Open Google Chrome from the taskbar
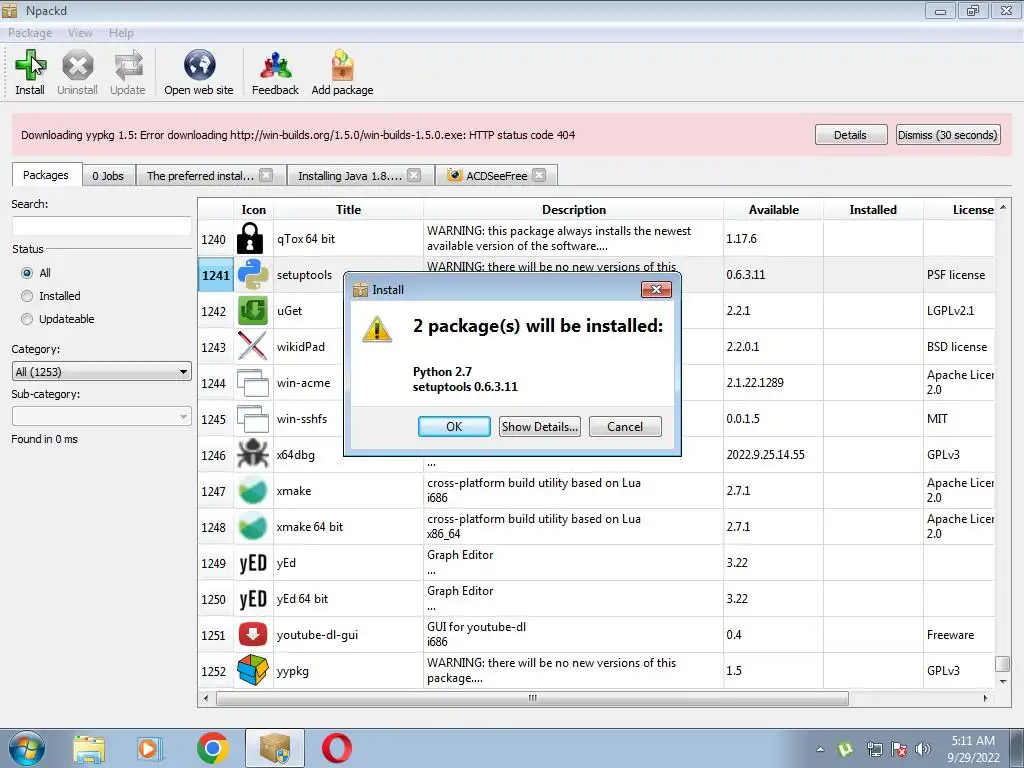The image size is (1024, 768). pyautogui.click(x=212, y=748)
